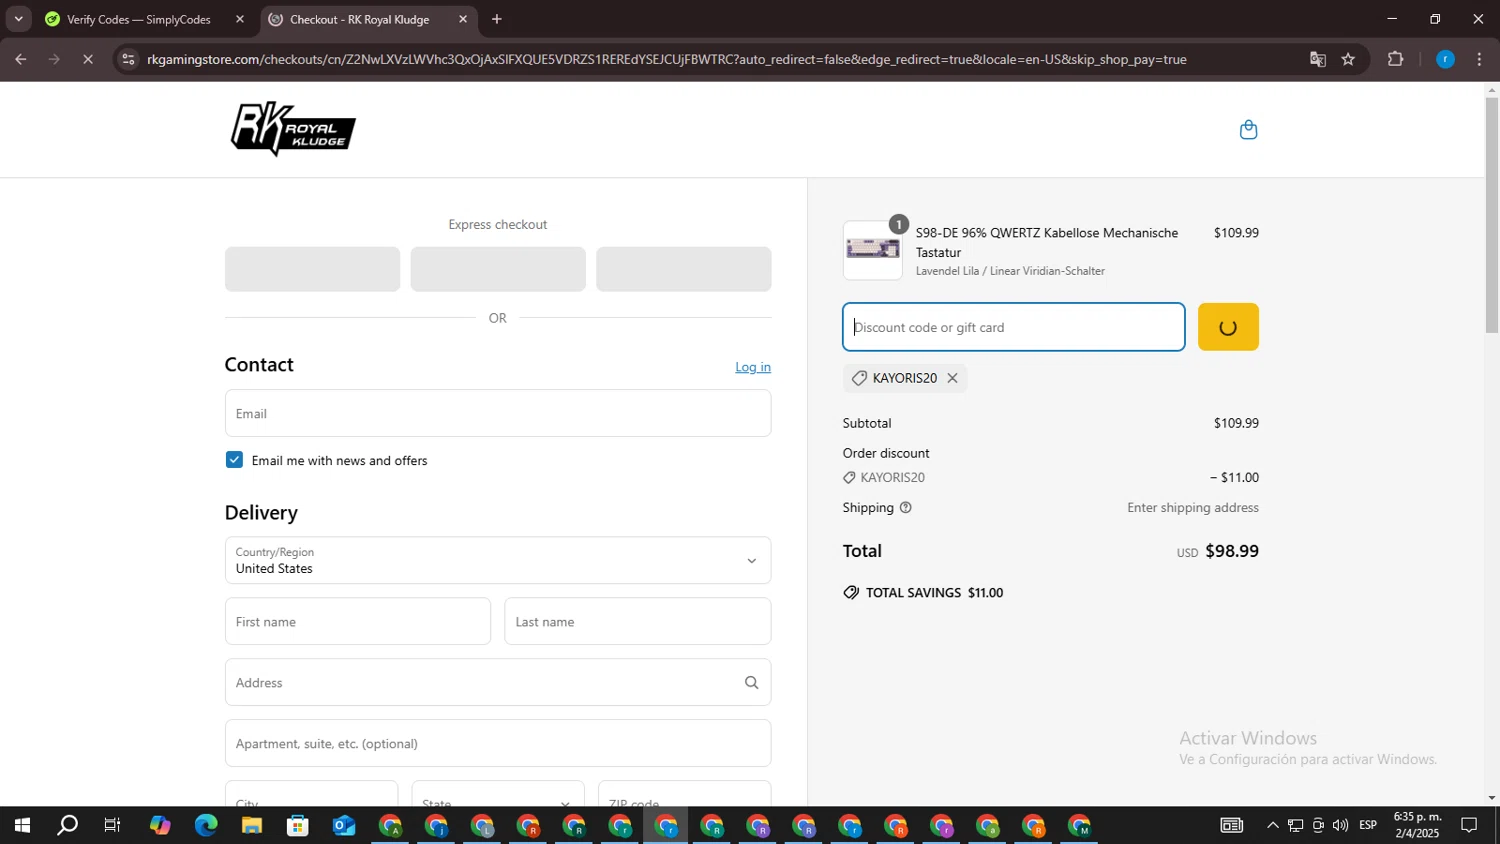The image size is (1500, 844).
Task: Show hidden system tray icons
Action: click(1272, 826)
